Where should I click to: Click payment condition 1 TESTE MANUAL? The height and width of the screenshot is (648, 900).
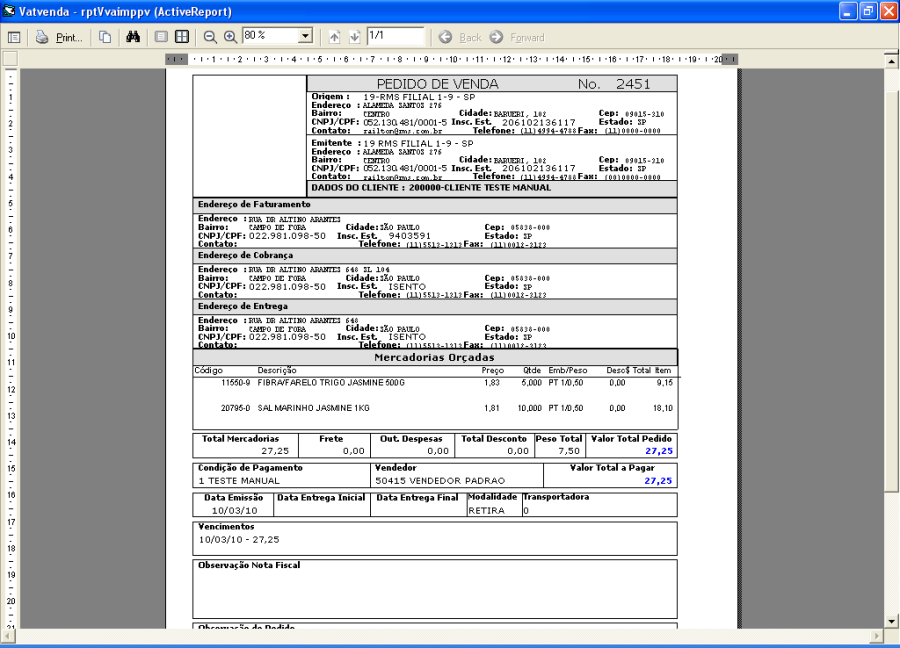[x=239, y=481]
